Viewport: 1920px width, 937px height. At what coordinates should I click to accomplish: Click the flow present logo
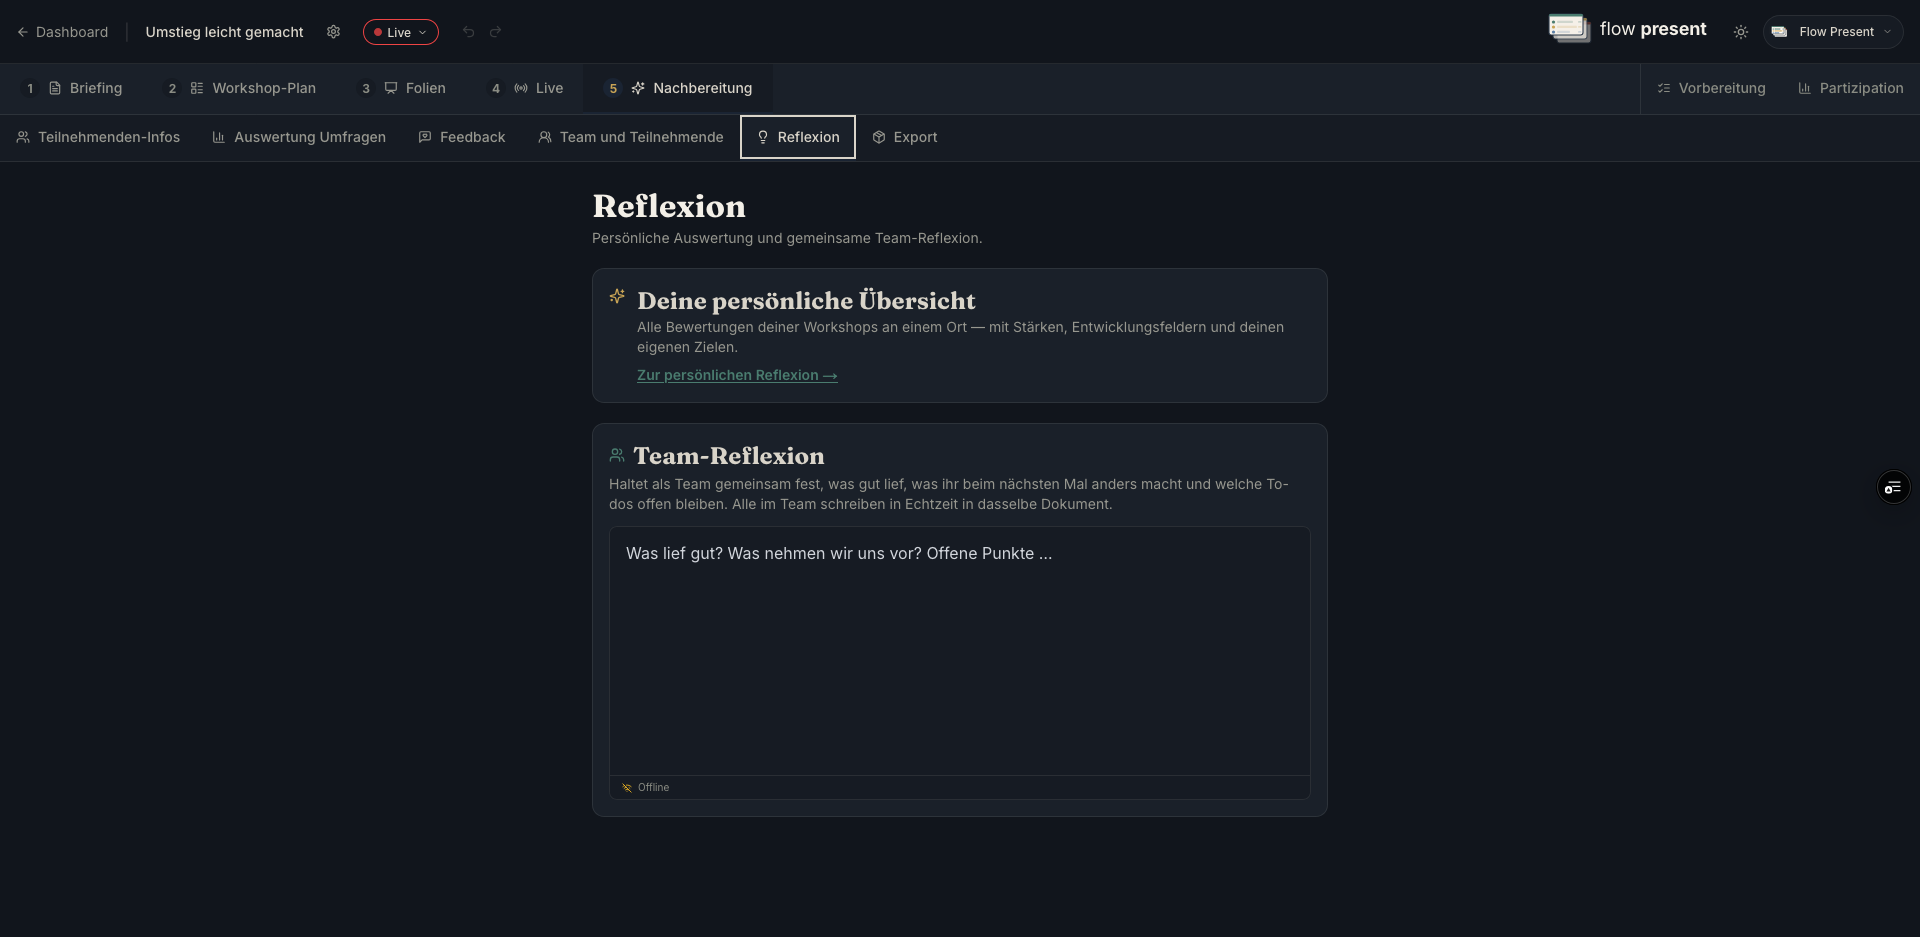1627,29
